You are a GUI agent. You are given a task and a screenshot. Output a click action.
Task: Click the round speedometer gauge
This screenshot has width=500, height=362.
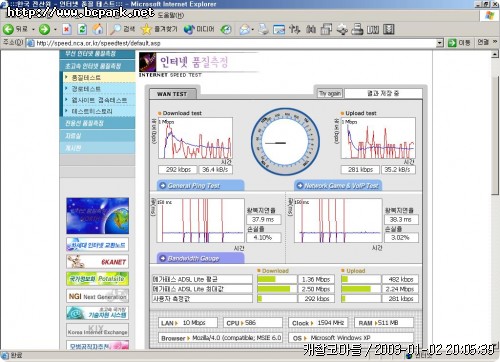[x=285, y=141]
